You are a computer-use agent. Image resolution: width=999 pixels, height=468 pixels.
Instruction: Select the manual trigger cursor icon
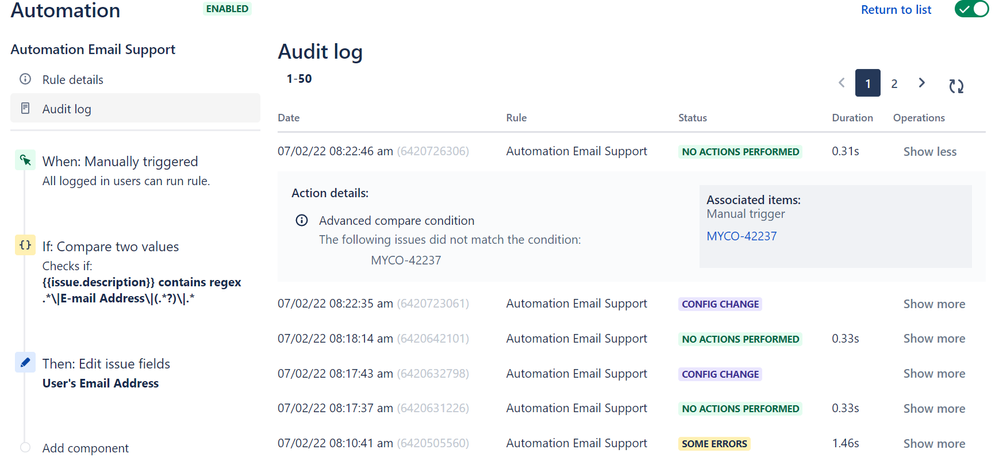point(24,161)
